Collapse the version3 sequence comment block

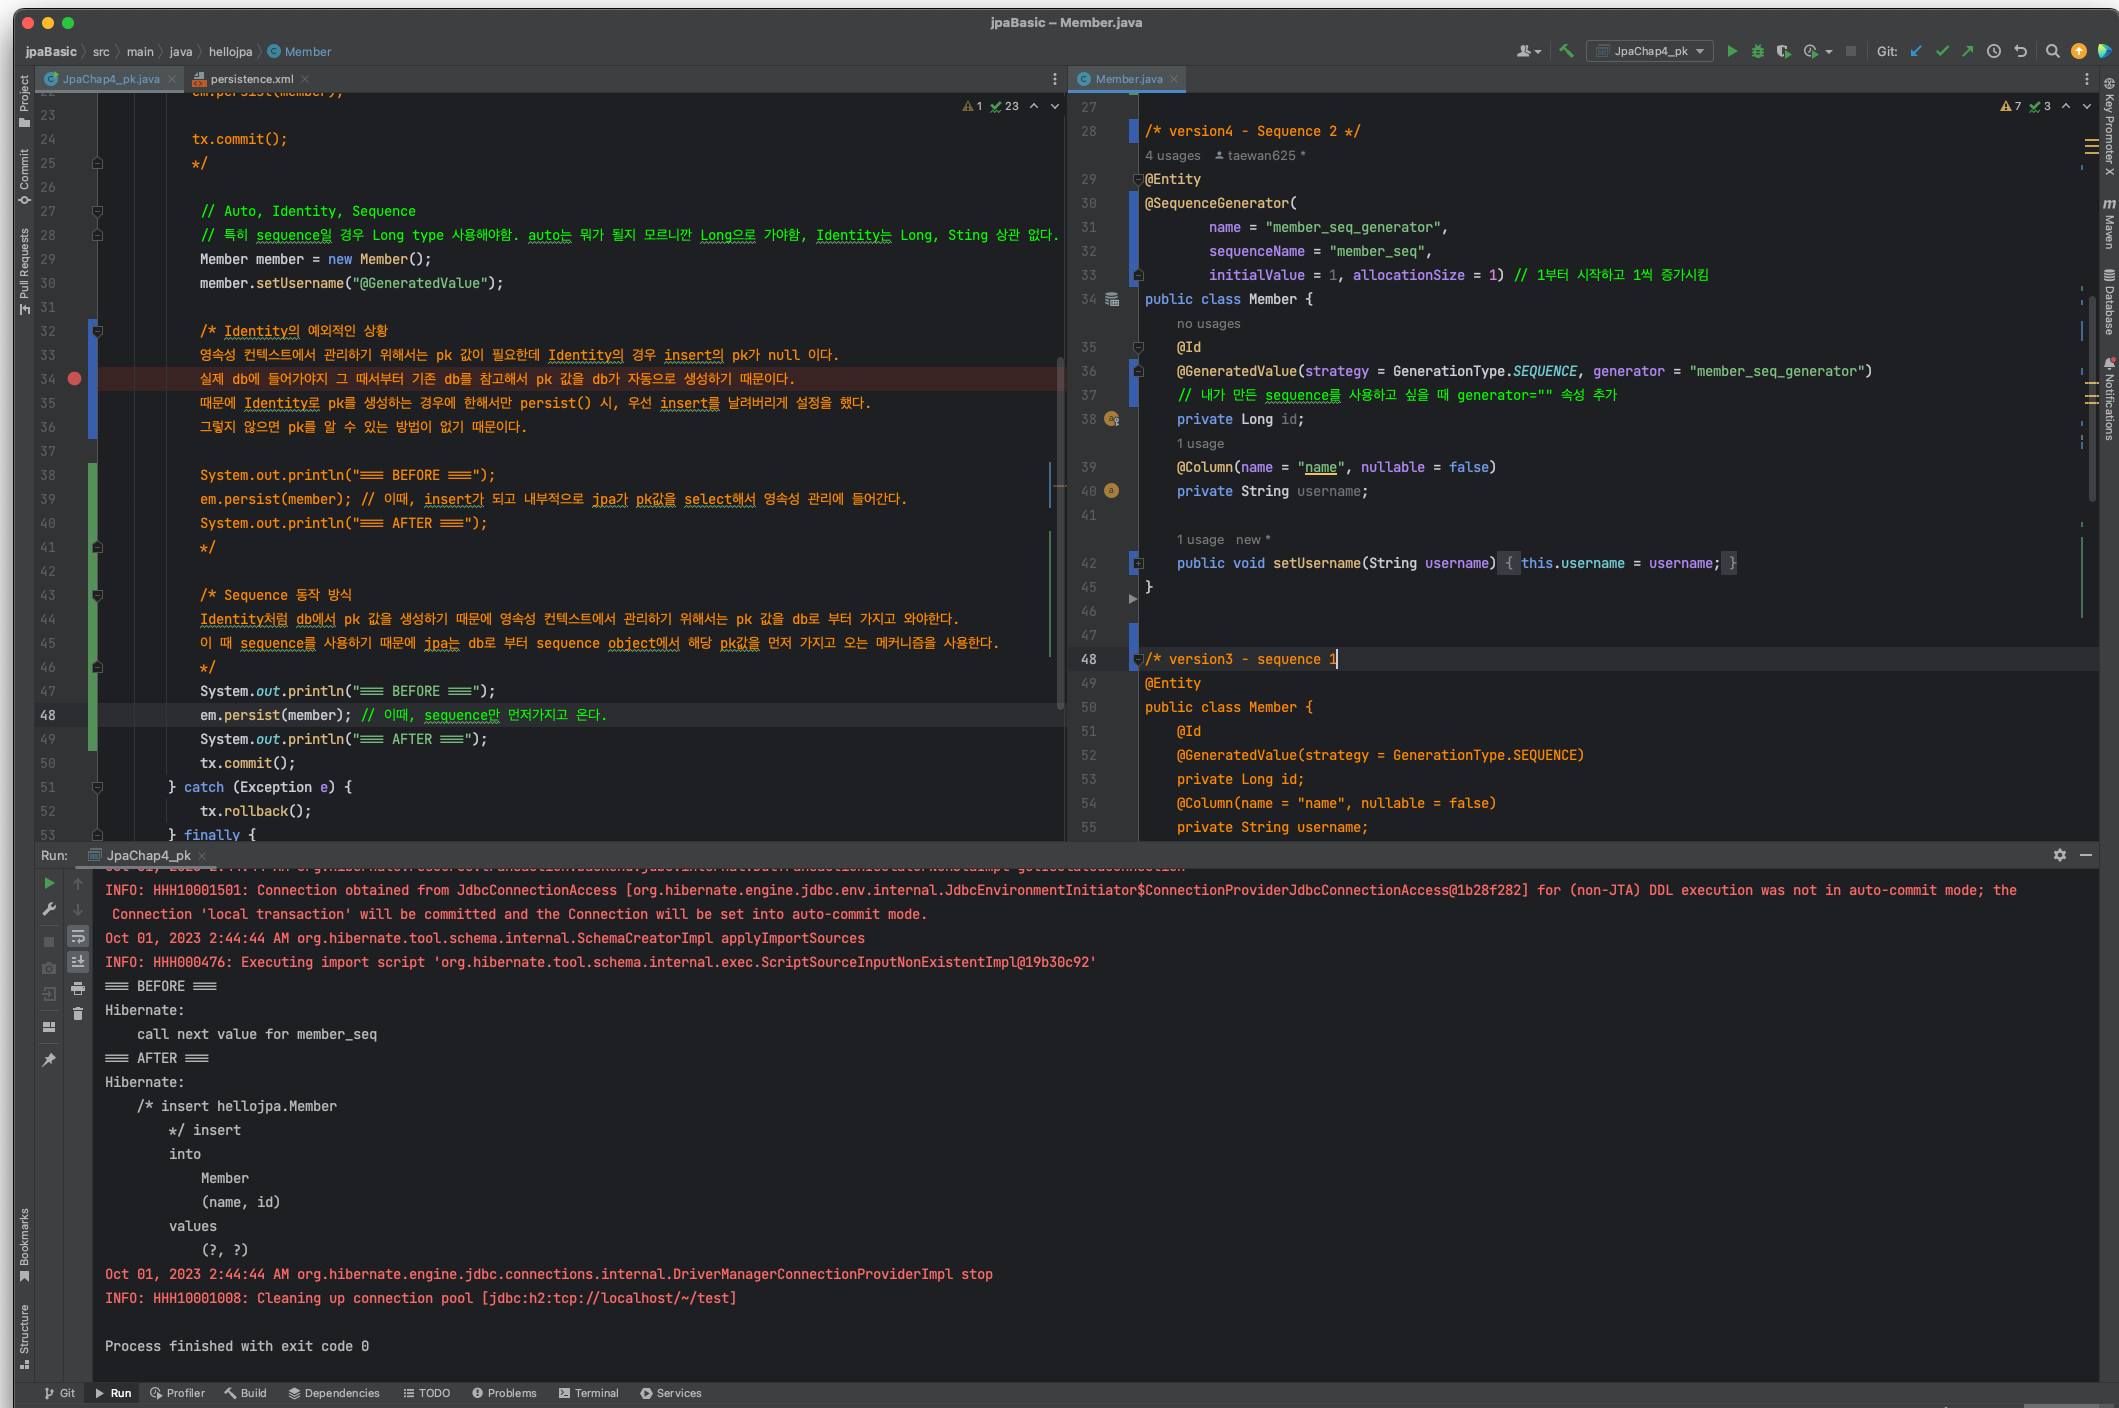(1138, 659)
